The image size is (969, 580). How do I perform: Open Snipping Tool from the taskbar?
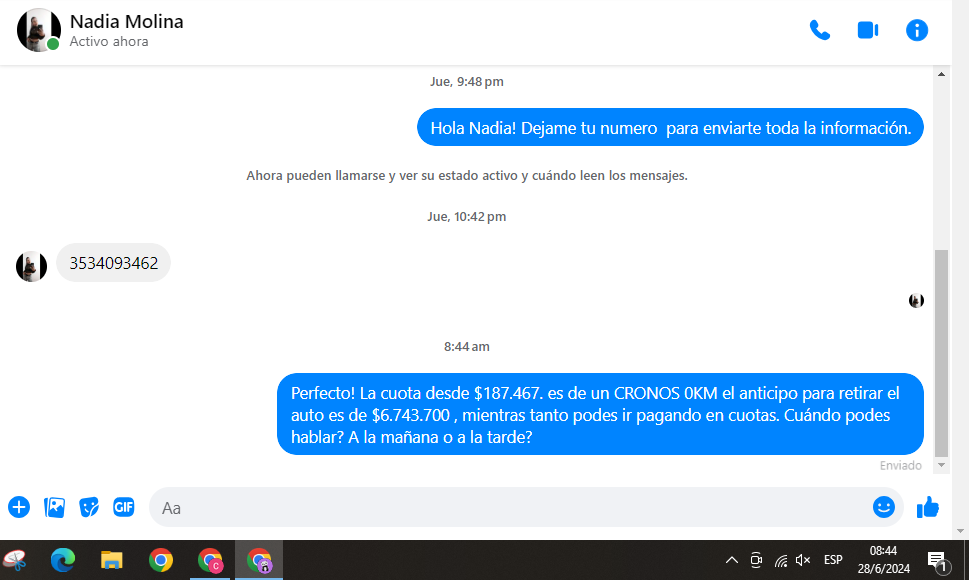point(15,560)
